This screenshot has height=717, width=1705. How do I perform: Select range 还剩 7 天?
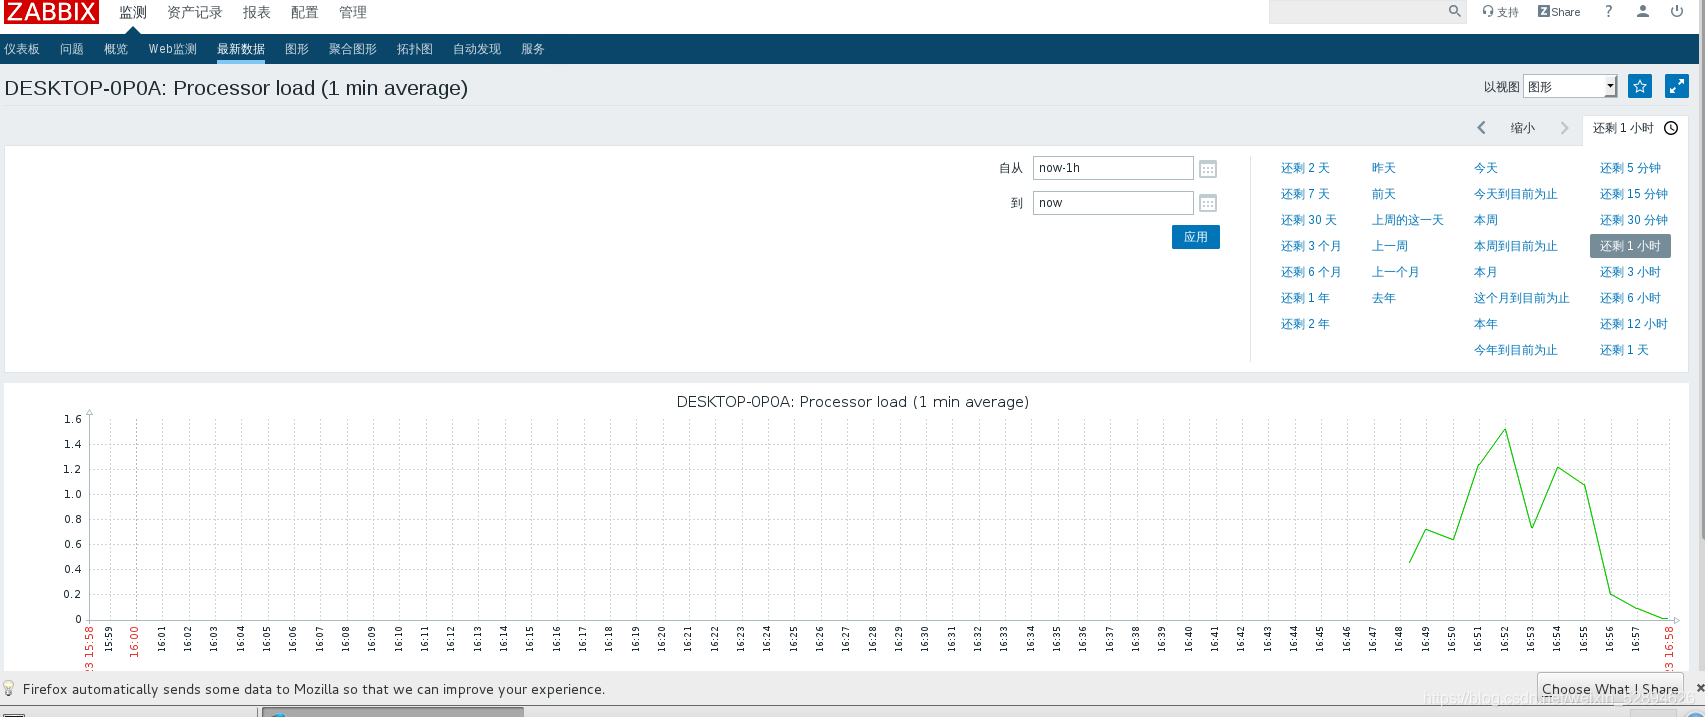click(1305, 194)
